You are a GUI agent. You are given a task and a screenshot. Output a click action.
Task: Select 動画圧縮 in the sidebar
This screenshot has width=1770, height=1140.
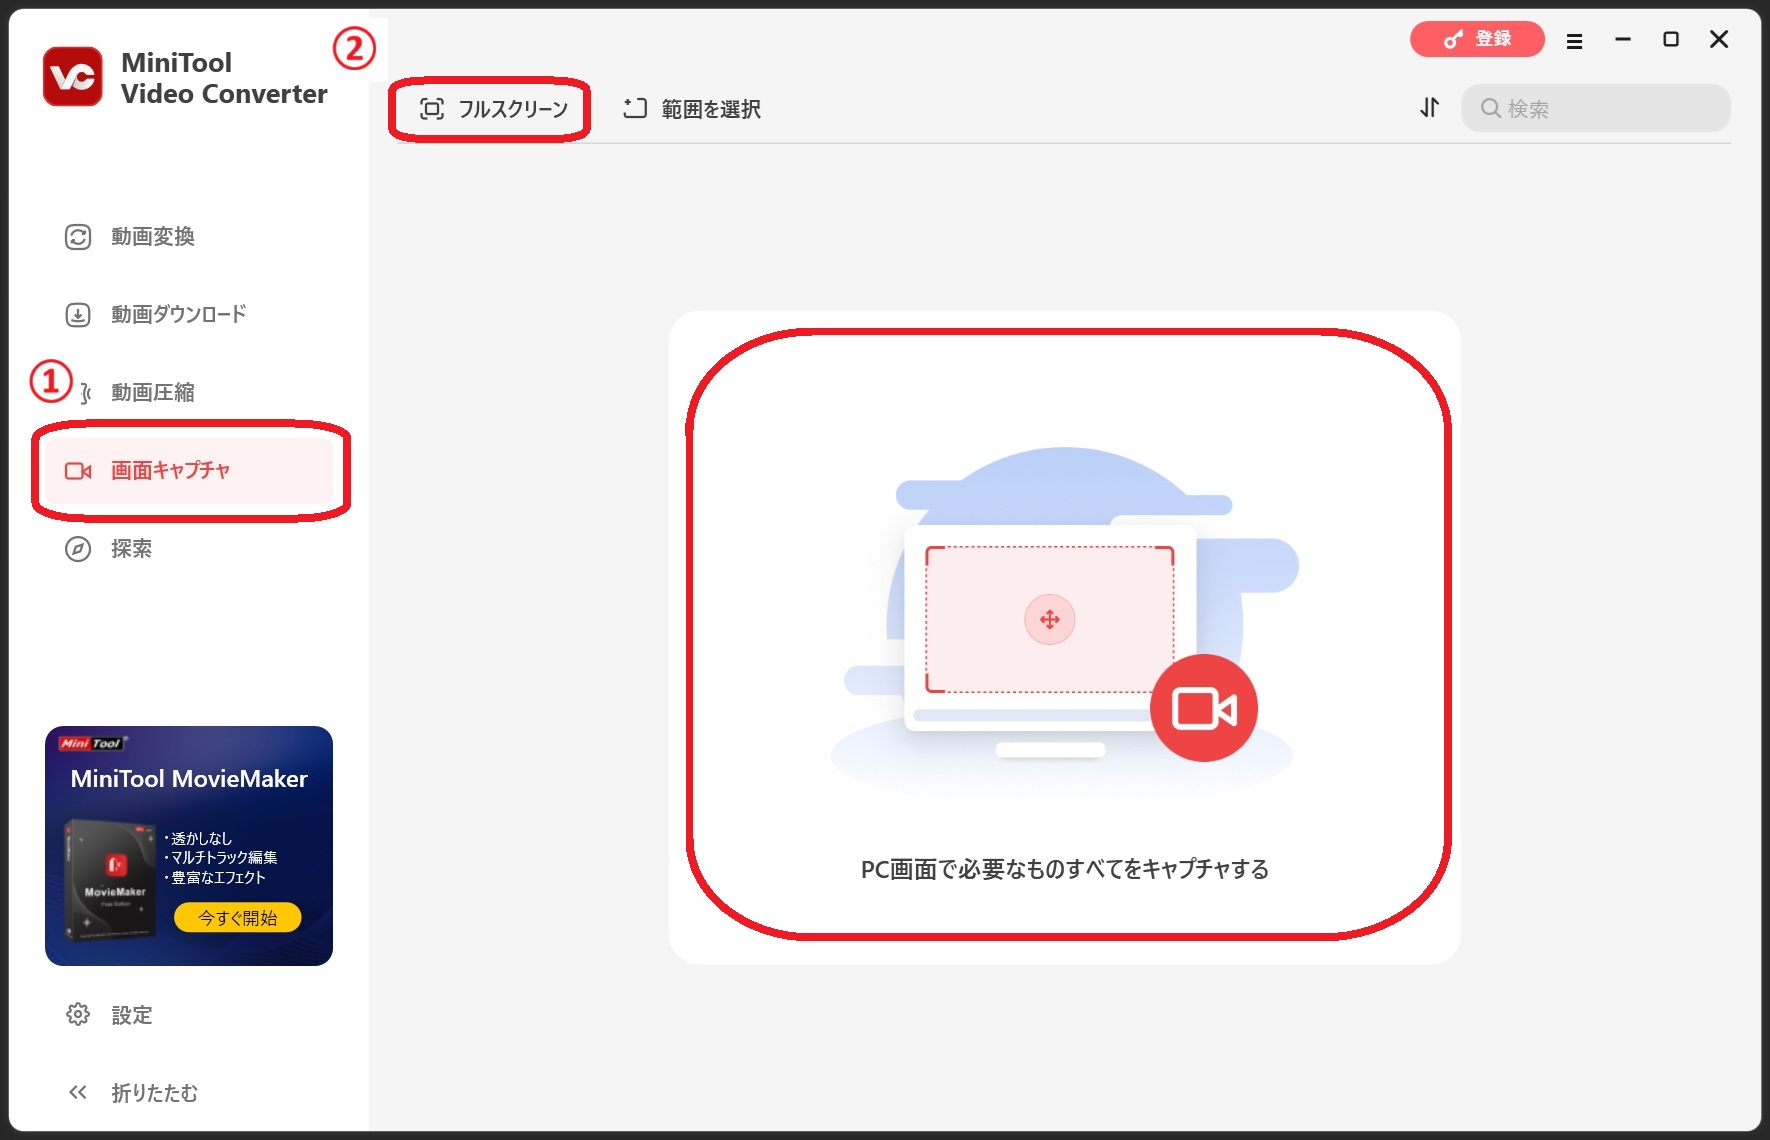(152, 393)
